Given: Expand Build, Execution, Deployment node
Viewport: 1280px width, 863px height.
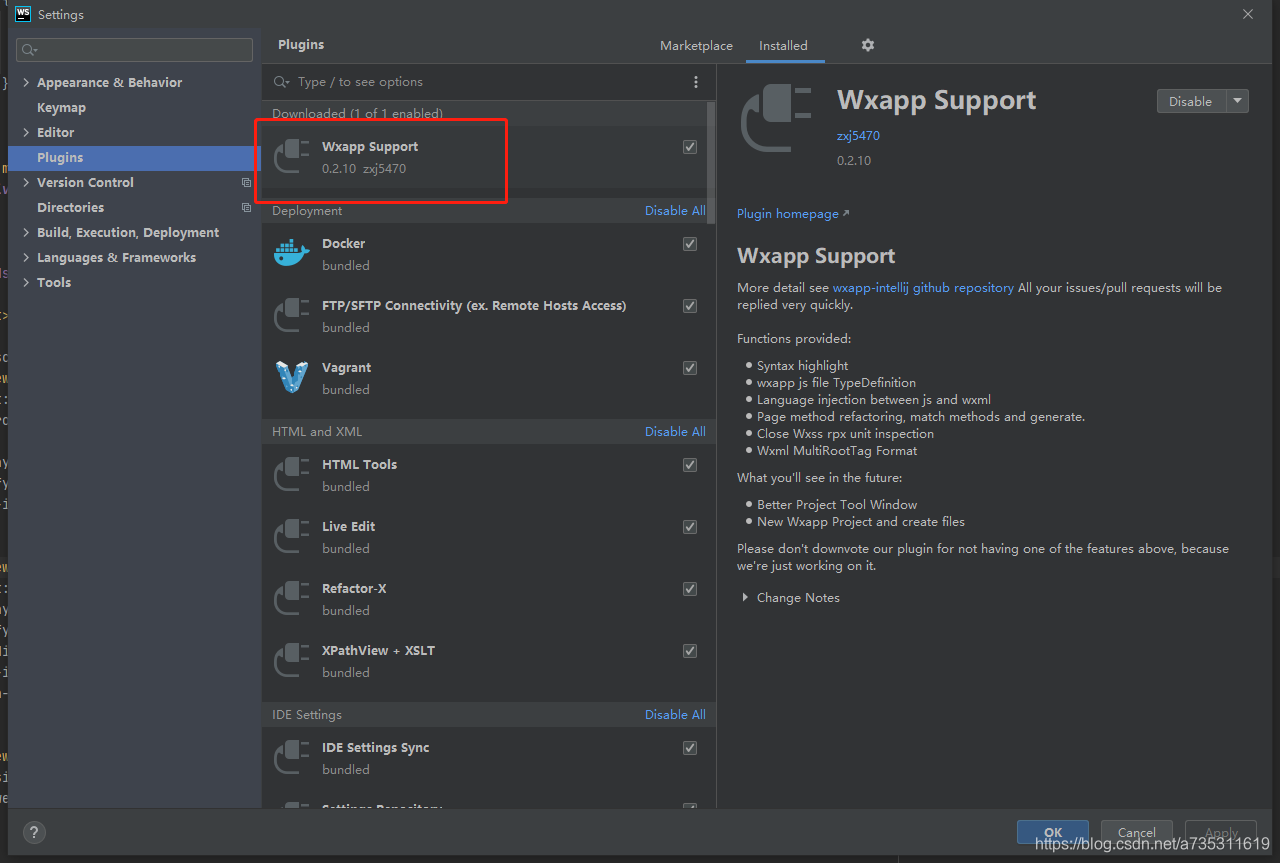Looking at the screenshot, I should (26, 233).
